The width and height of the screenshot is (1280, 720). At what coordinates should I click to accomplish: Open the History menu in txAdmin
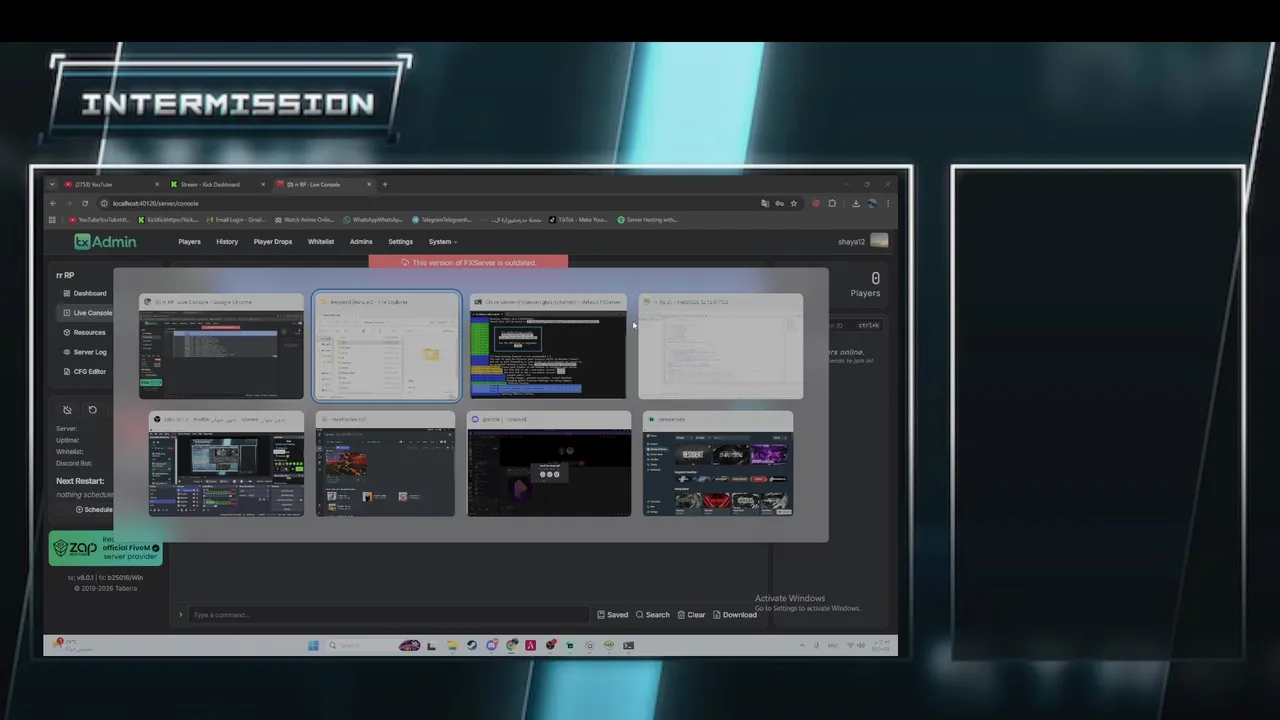[x=227, y=241]
